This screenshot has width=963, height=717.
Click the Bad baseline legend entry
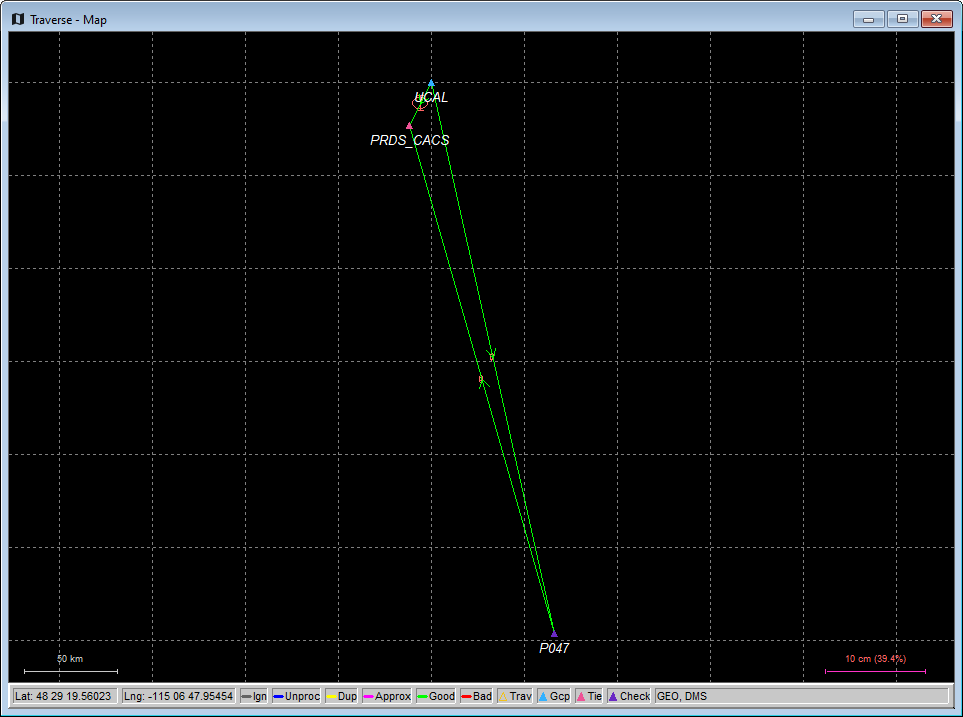[x=476, y=696]
